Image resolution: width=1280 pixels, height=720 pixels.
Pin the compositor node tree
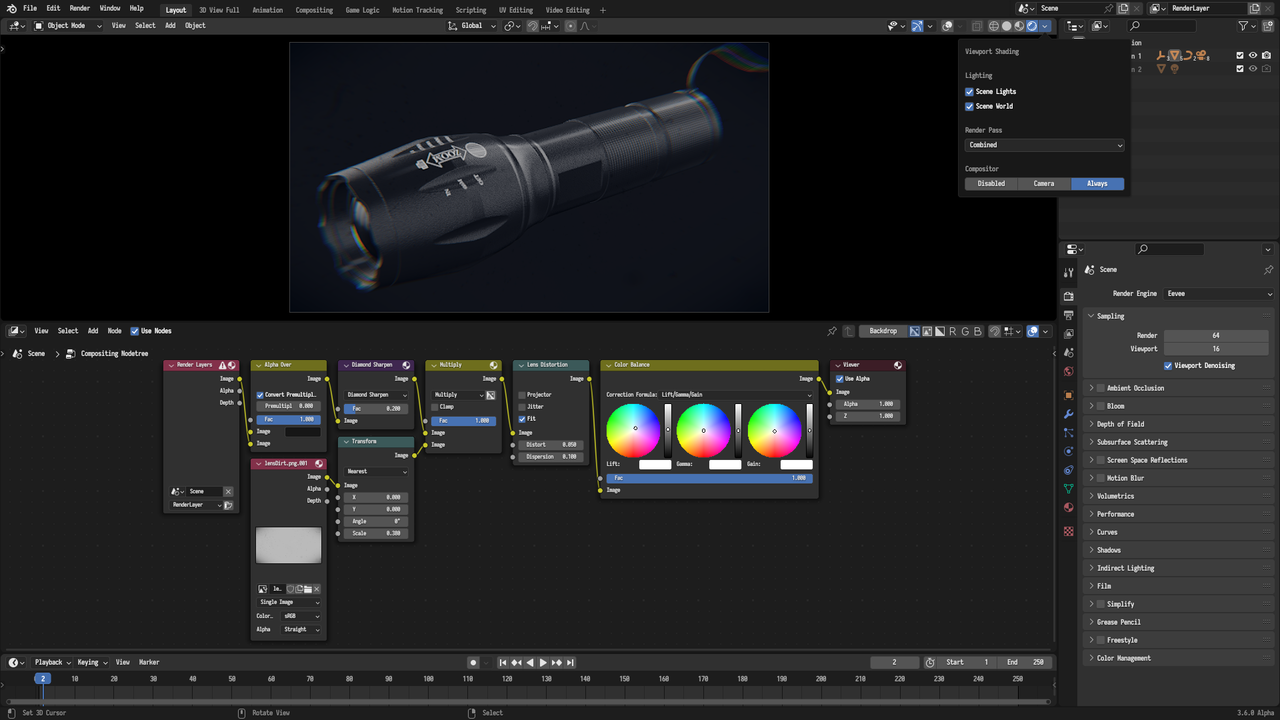(832, 331)
